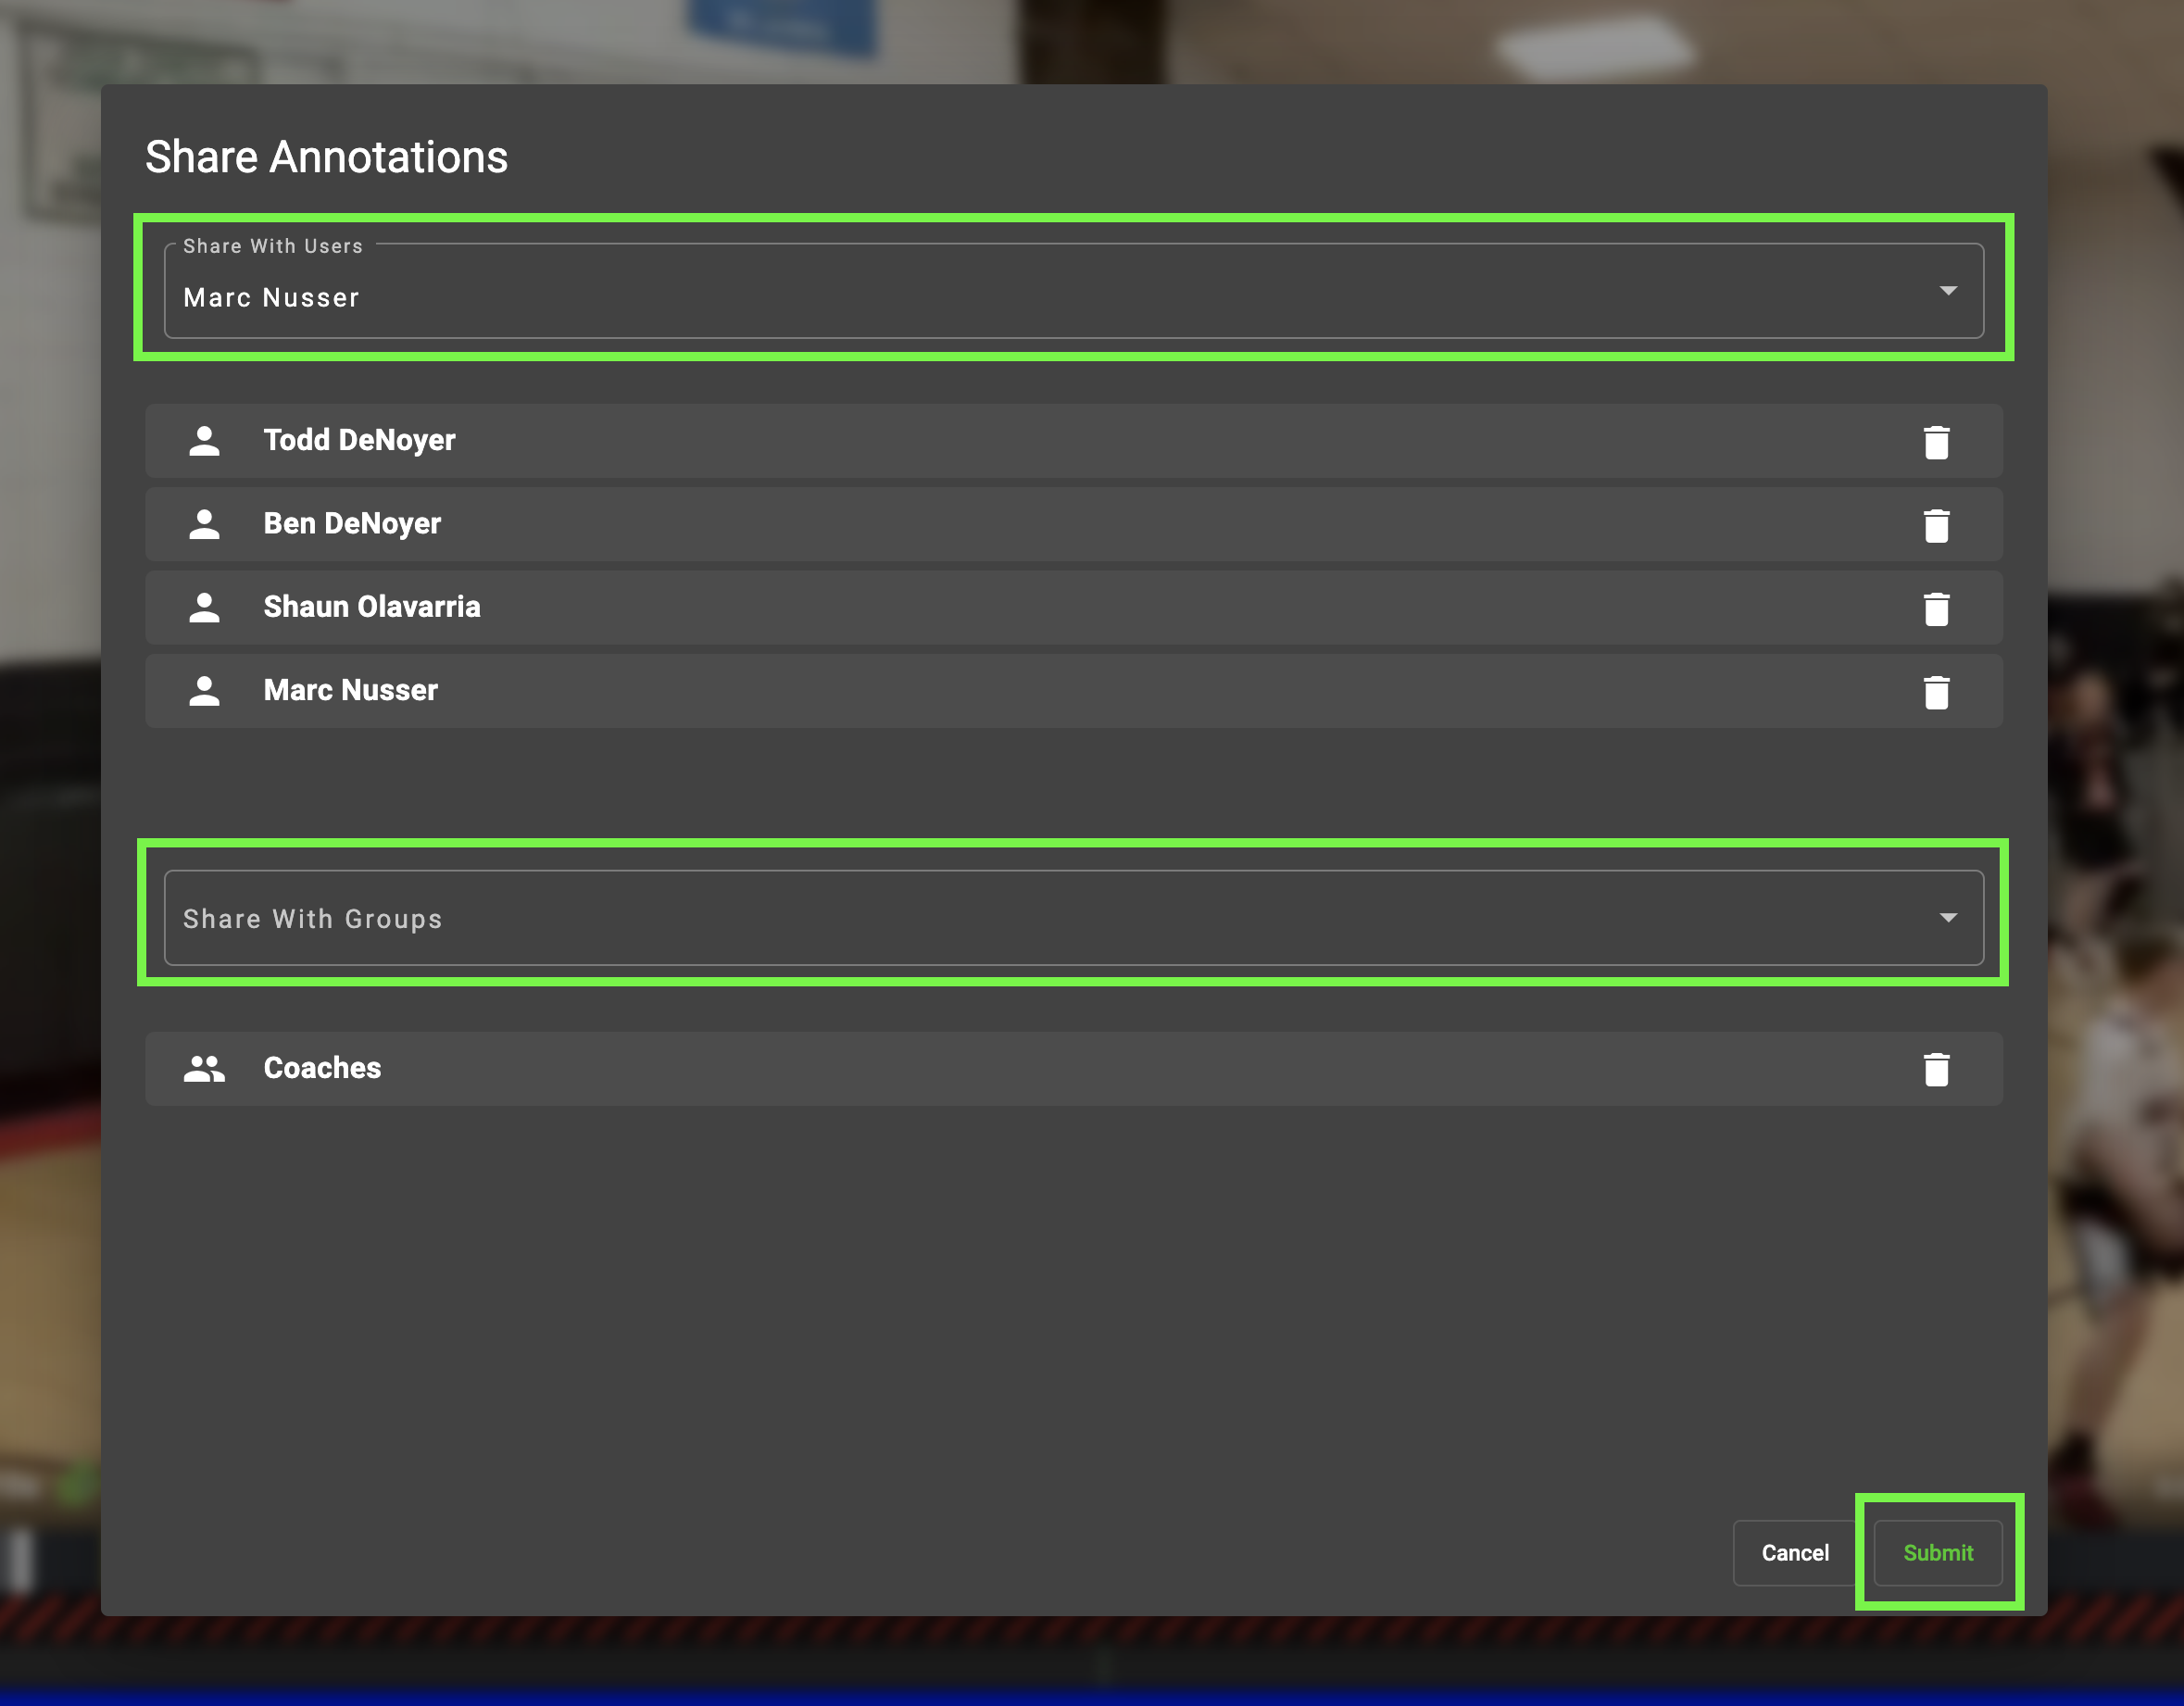
Task: Click person icon beside Ben DeNoyer
Action: point(204,524)
